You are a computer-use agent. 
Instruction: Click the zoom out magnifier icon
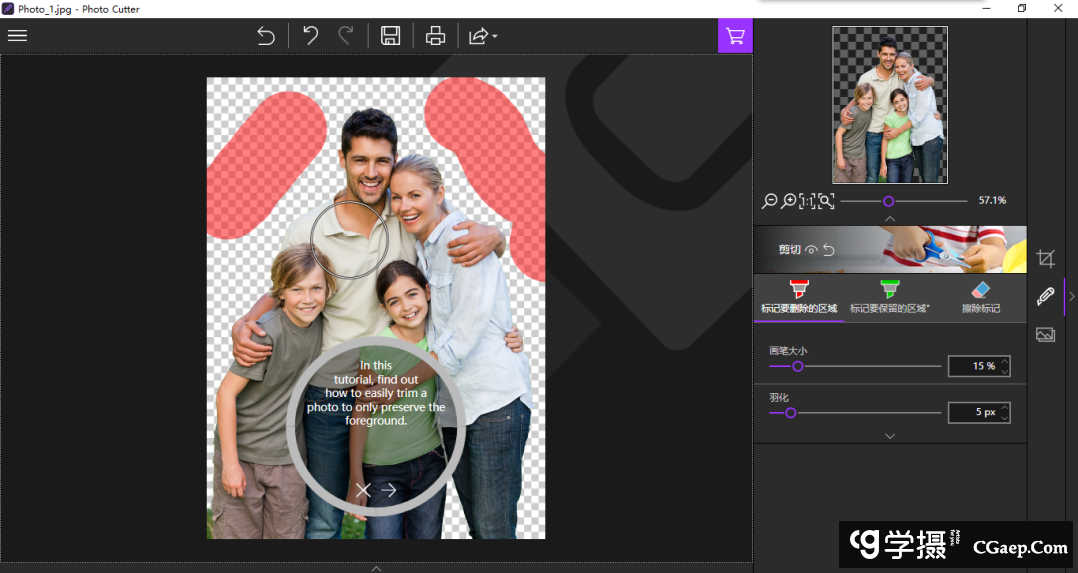tap(769, 201)
